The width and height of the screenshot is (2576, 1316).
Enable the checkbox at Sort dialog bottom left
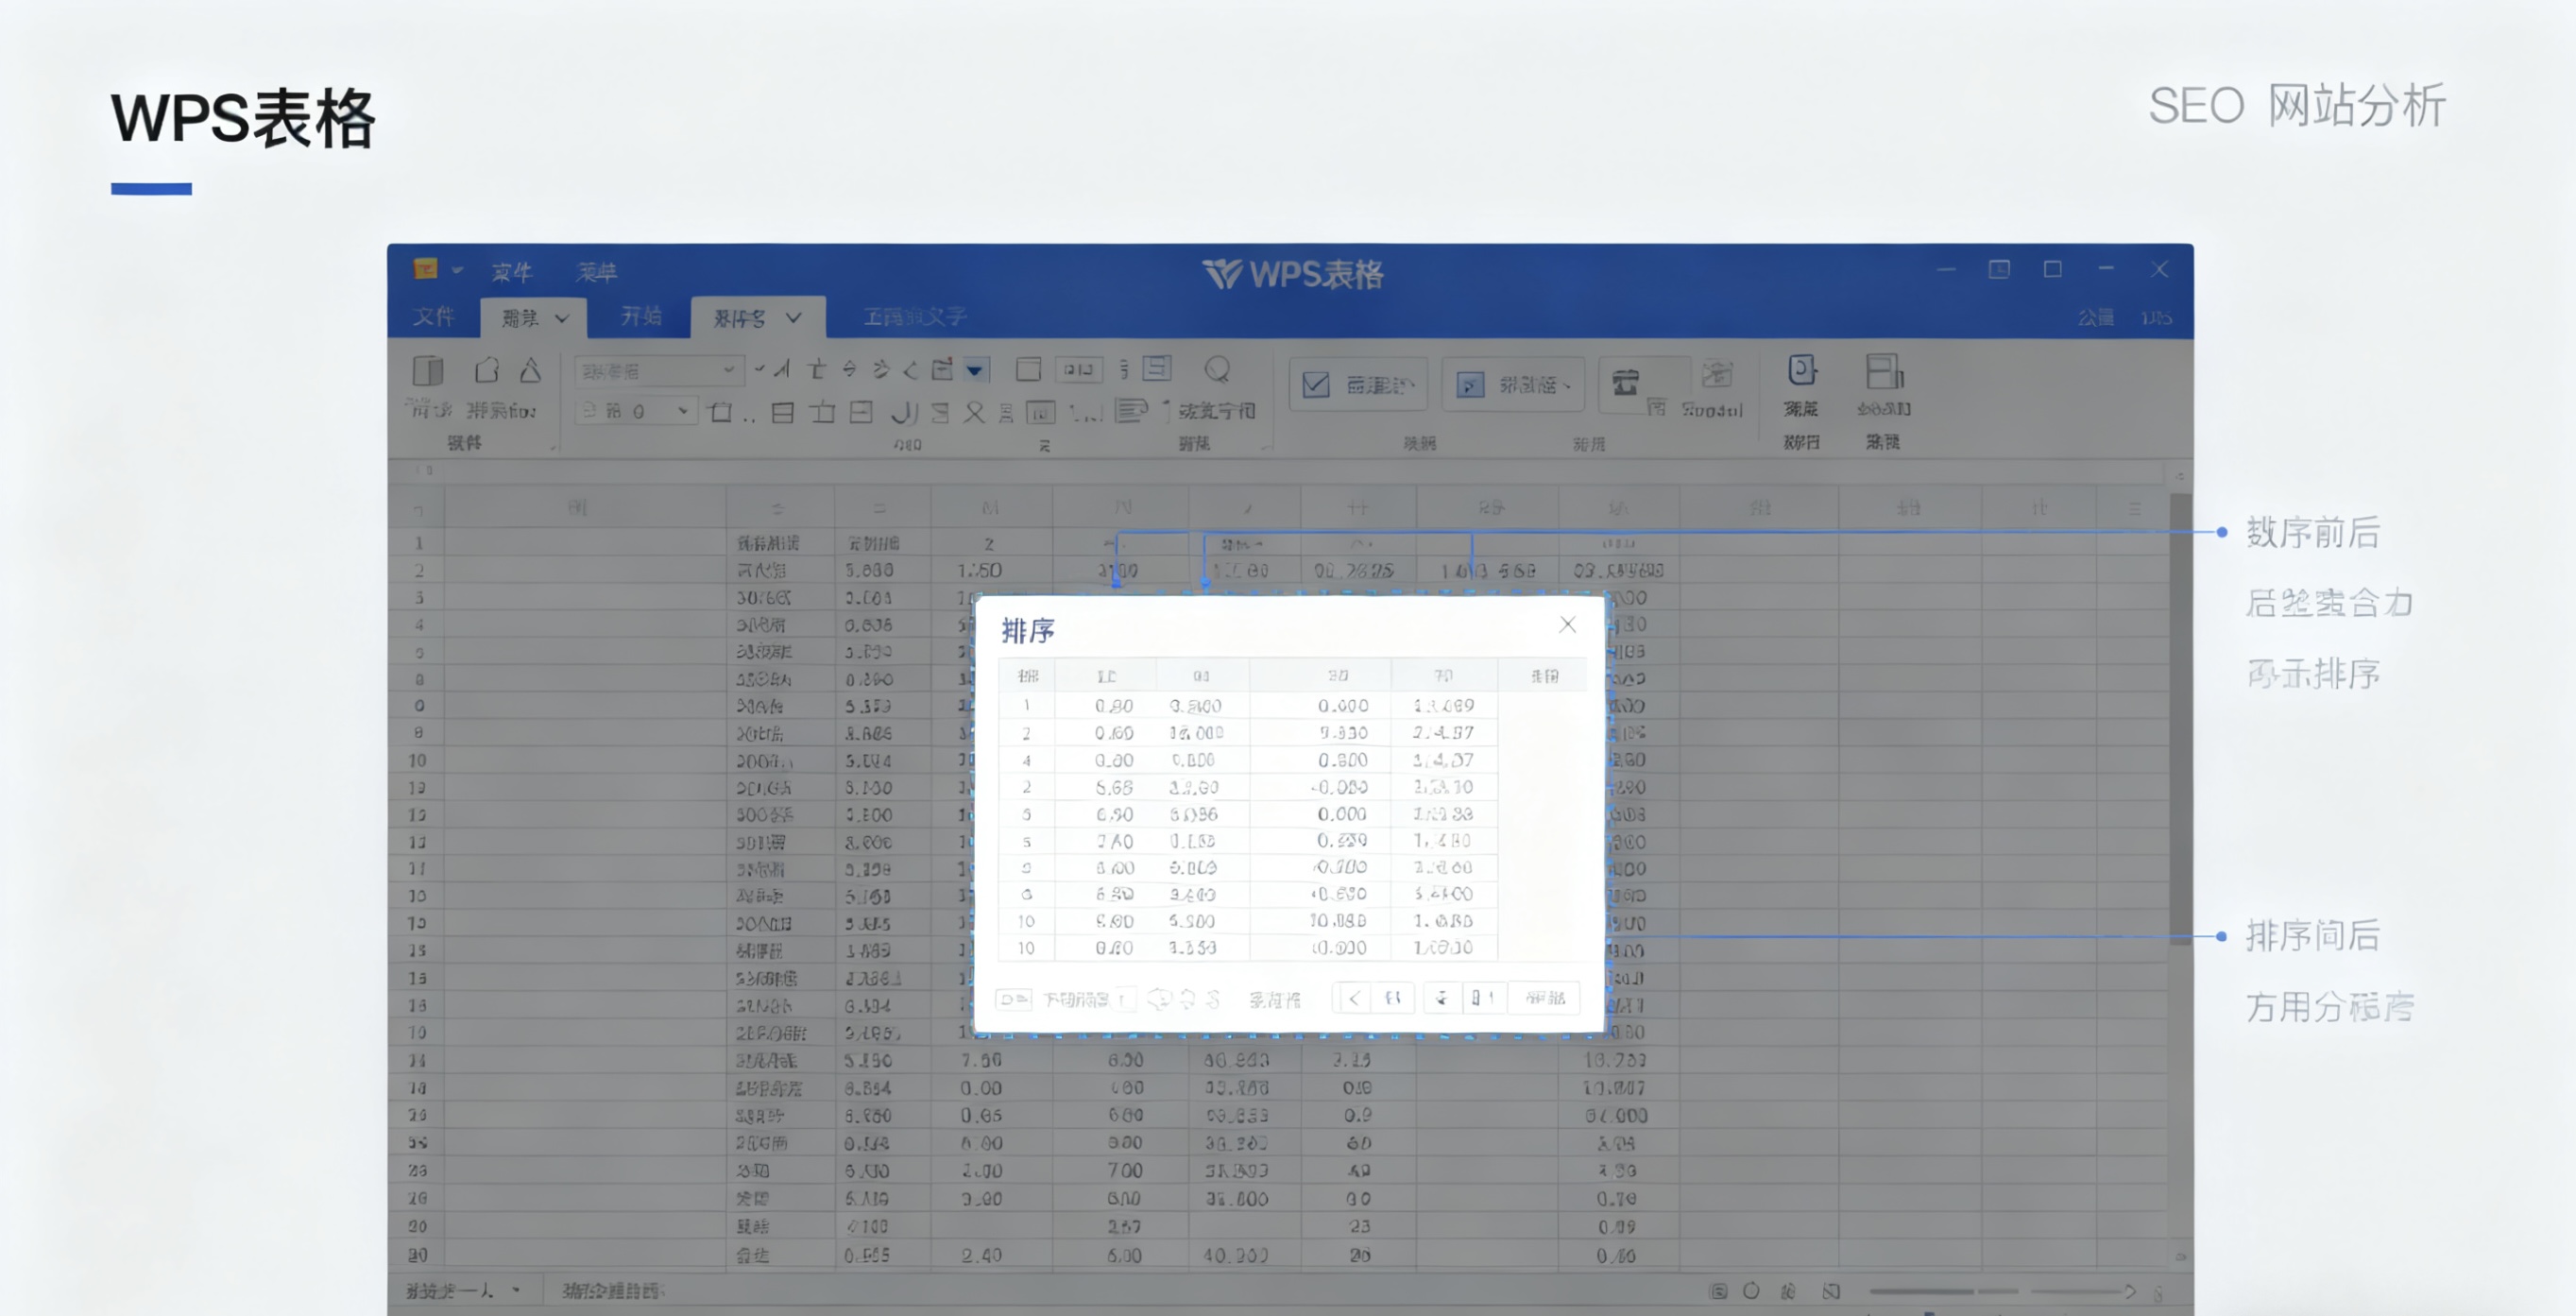(x=1015, y=998)
